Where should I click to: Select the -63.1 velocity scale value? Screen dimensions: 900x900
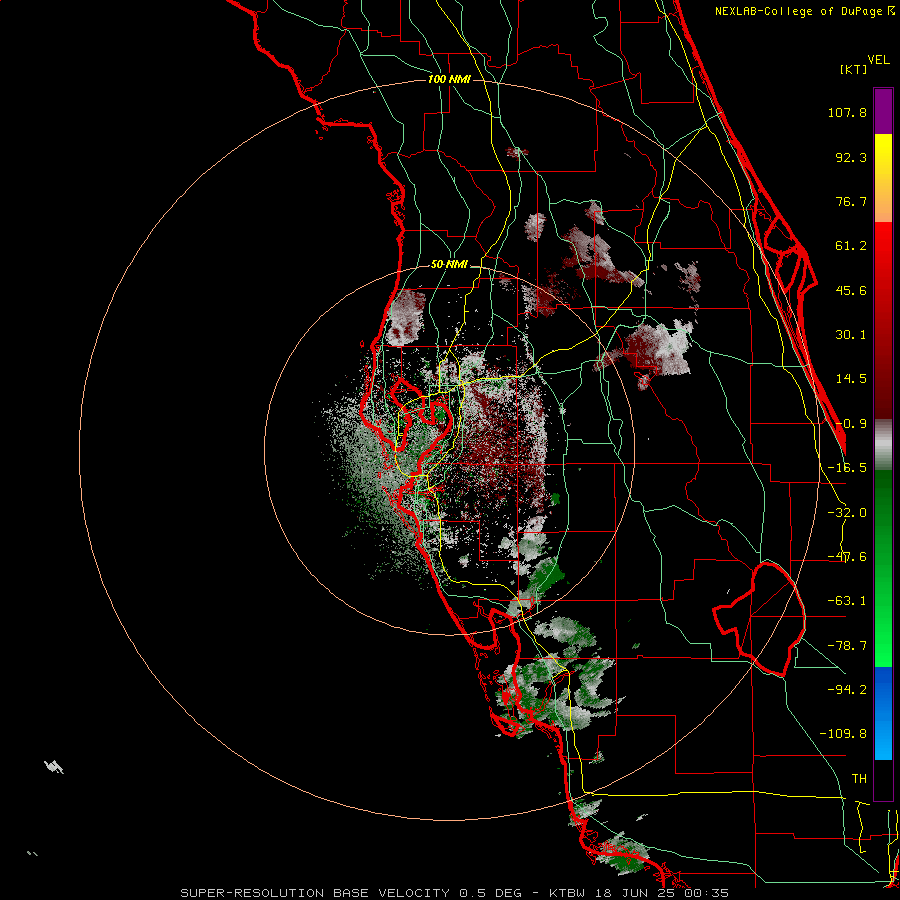(847, 601)
